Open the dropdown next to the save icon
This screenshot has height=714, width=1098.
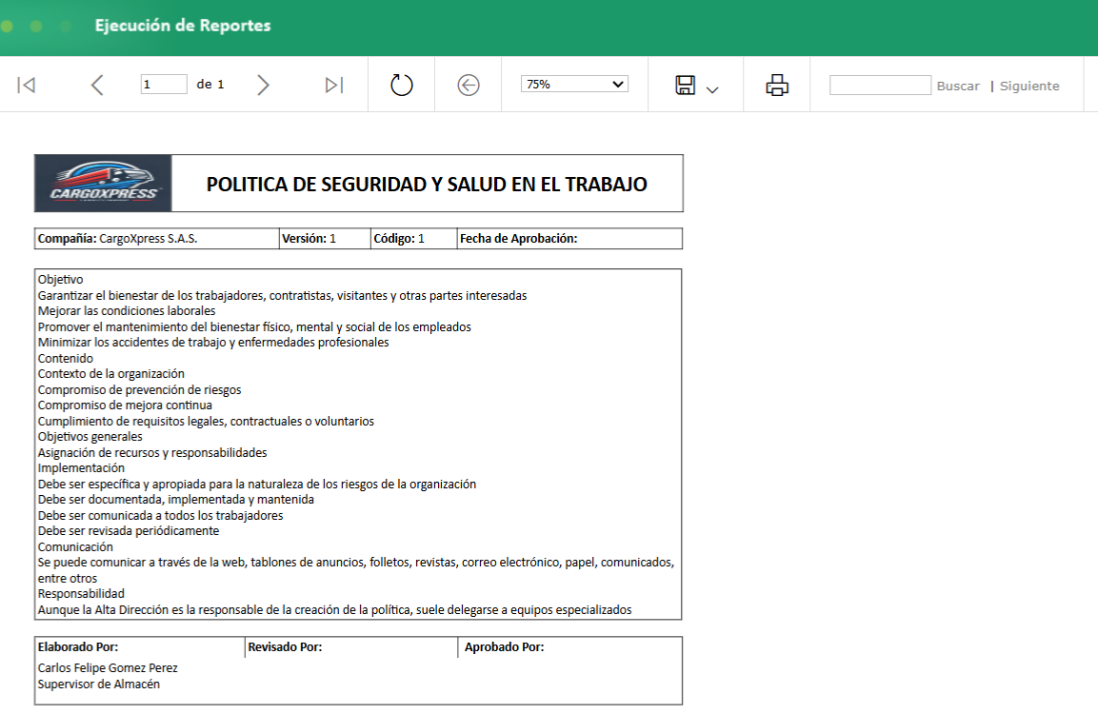click(x=710, y=90)
